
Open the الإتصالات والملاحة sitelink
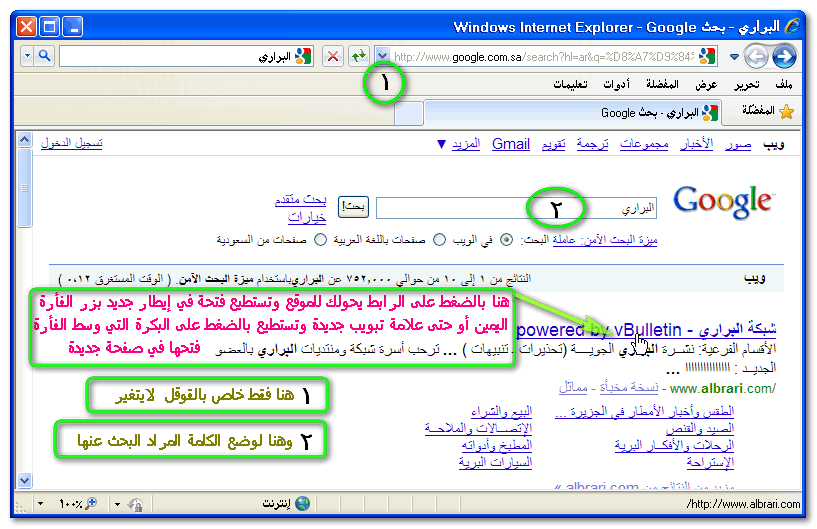coord(478,428)
